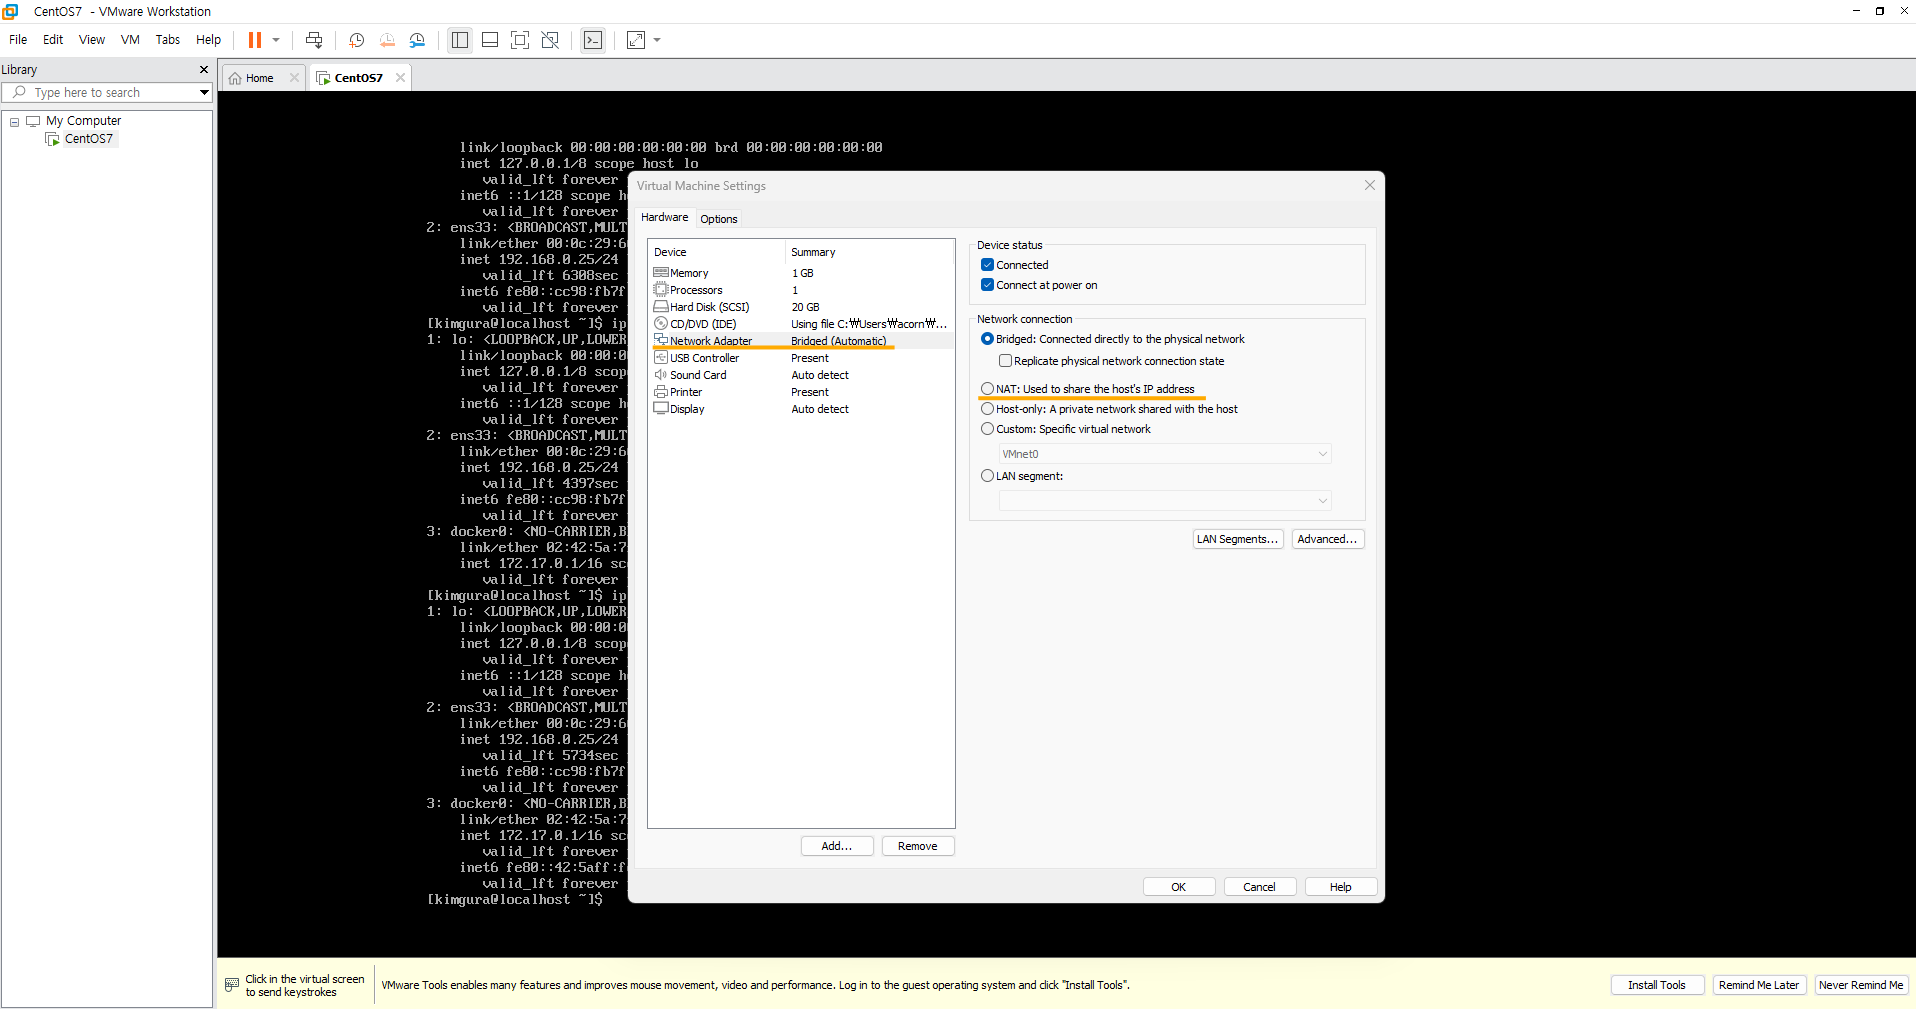The image size is (1916, 1009).
Task: Disable the Connected device status checkbox
Action: pyautogui.click(x=988, y=264)
